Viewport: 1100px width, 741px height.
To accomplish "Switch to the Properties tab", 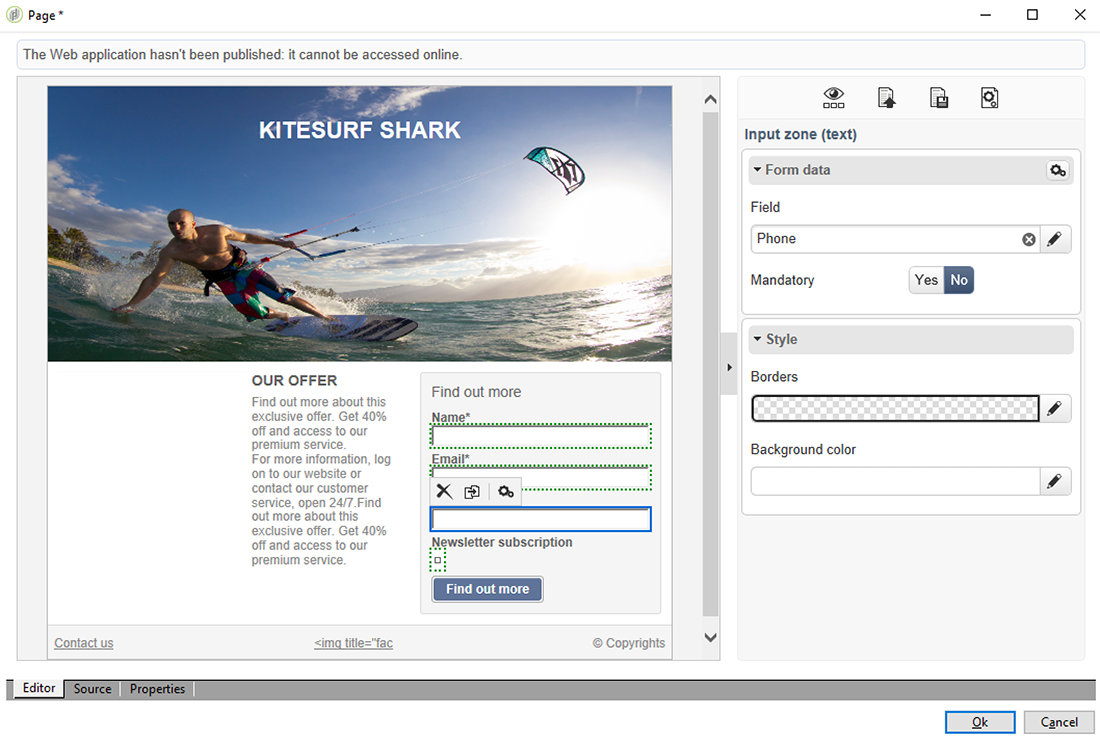I will (157, 689).
